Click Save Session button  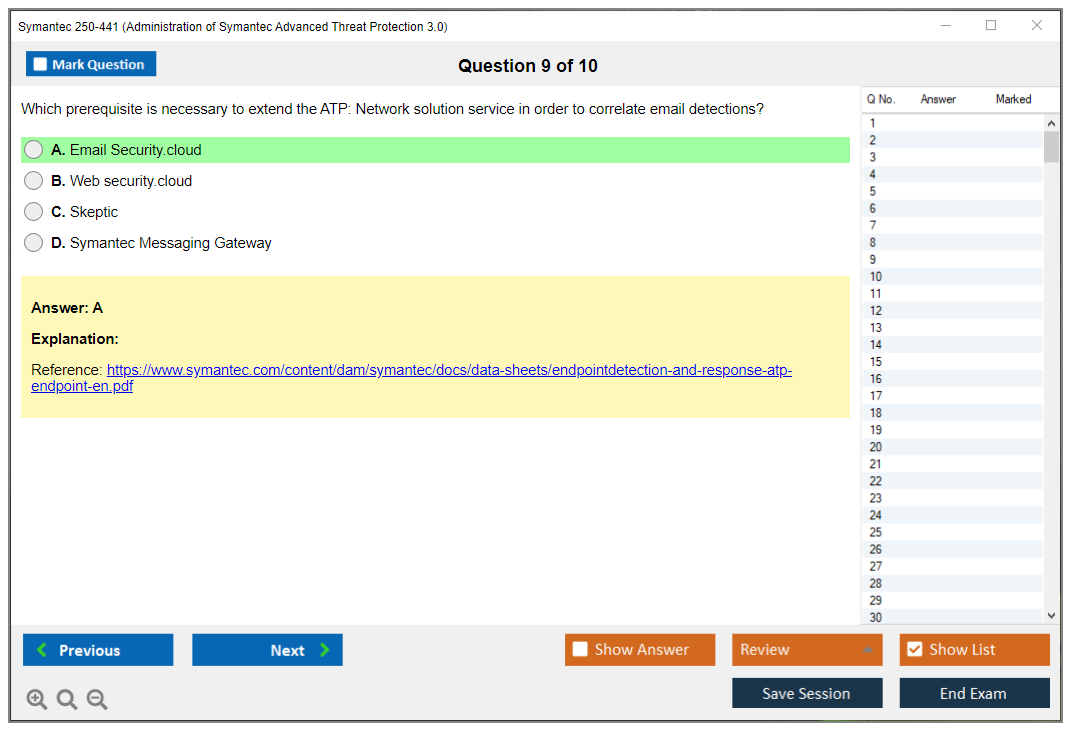(x=806, y=694)
